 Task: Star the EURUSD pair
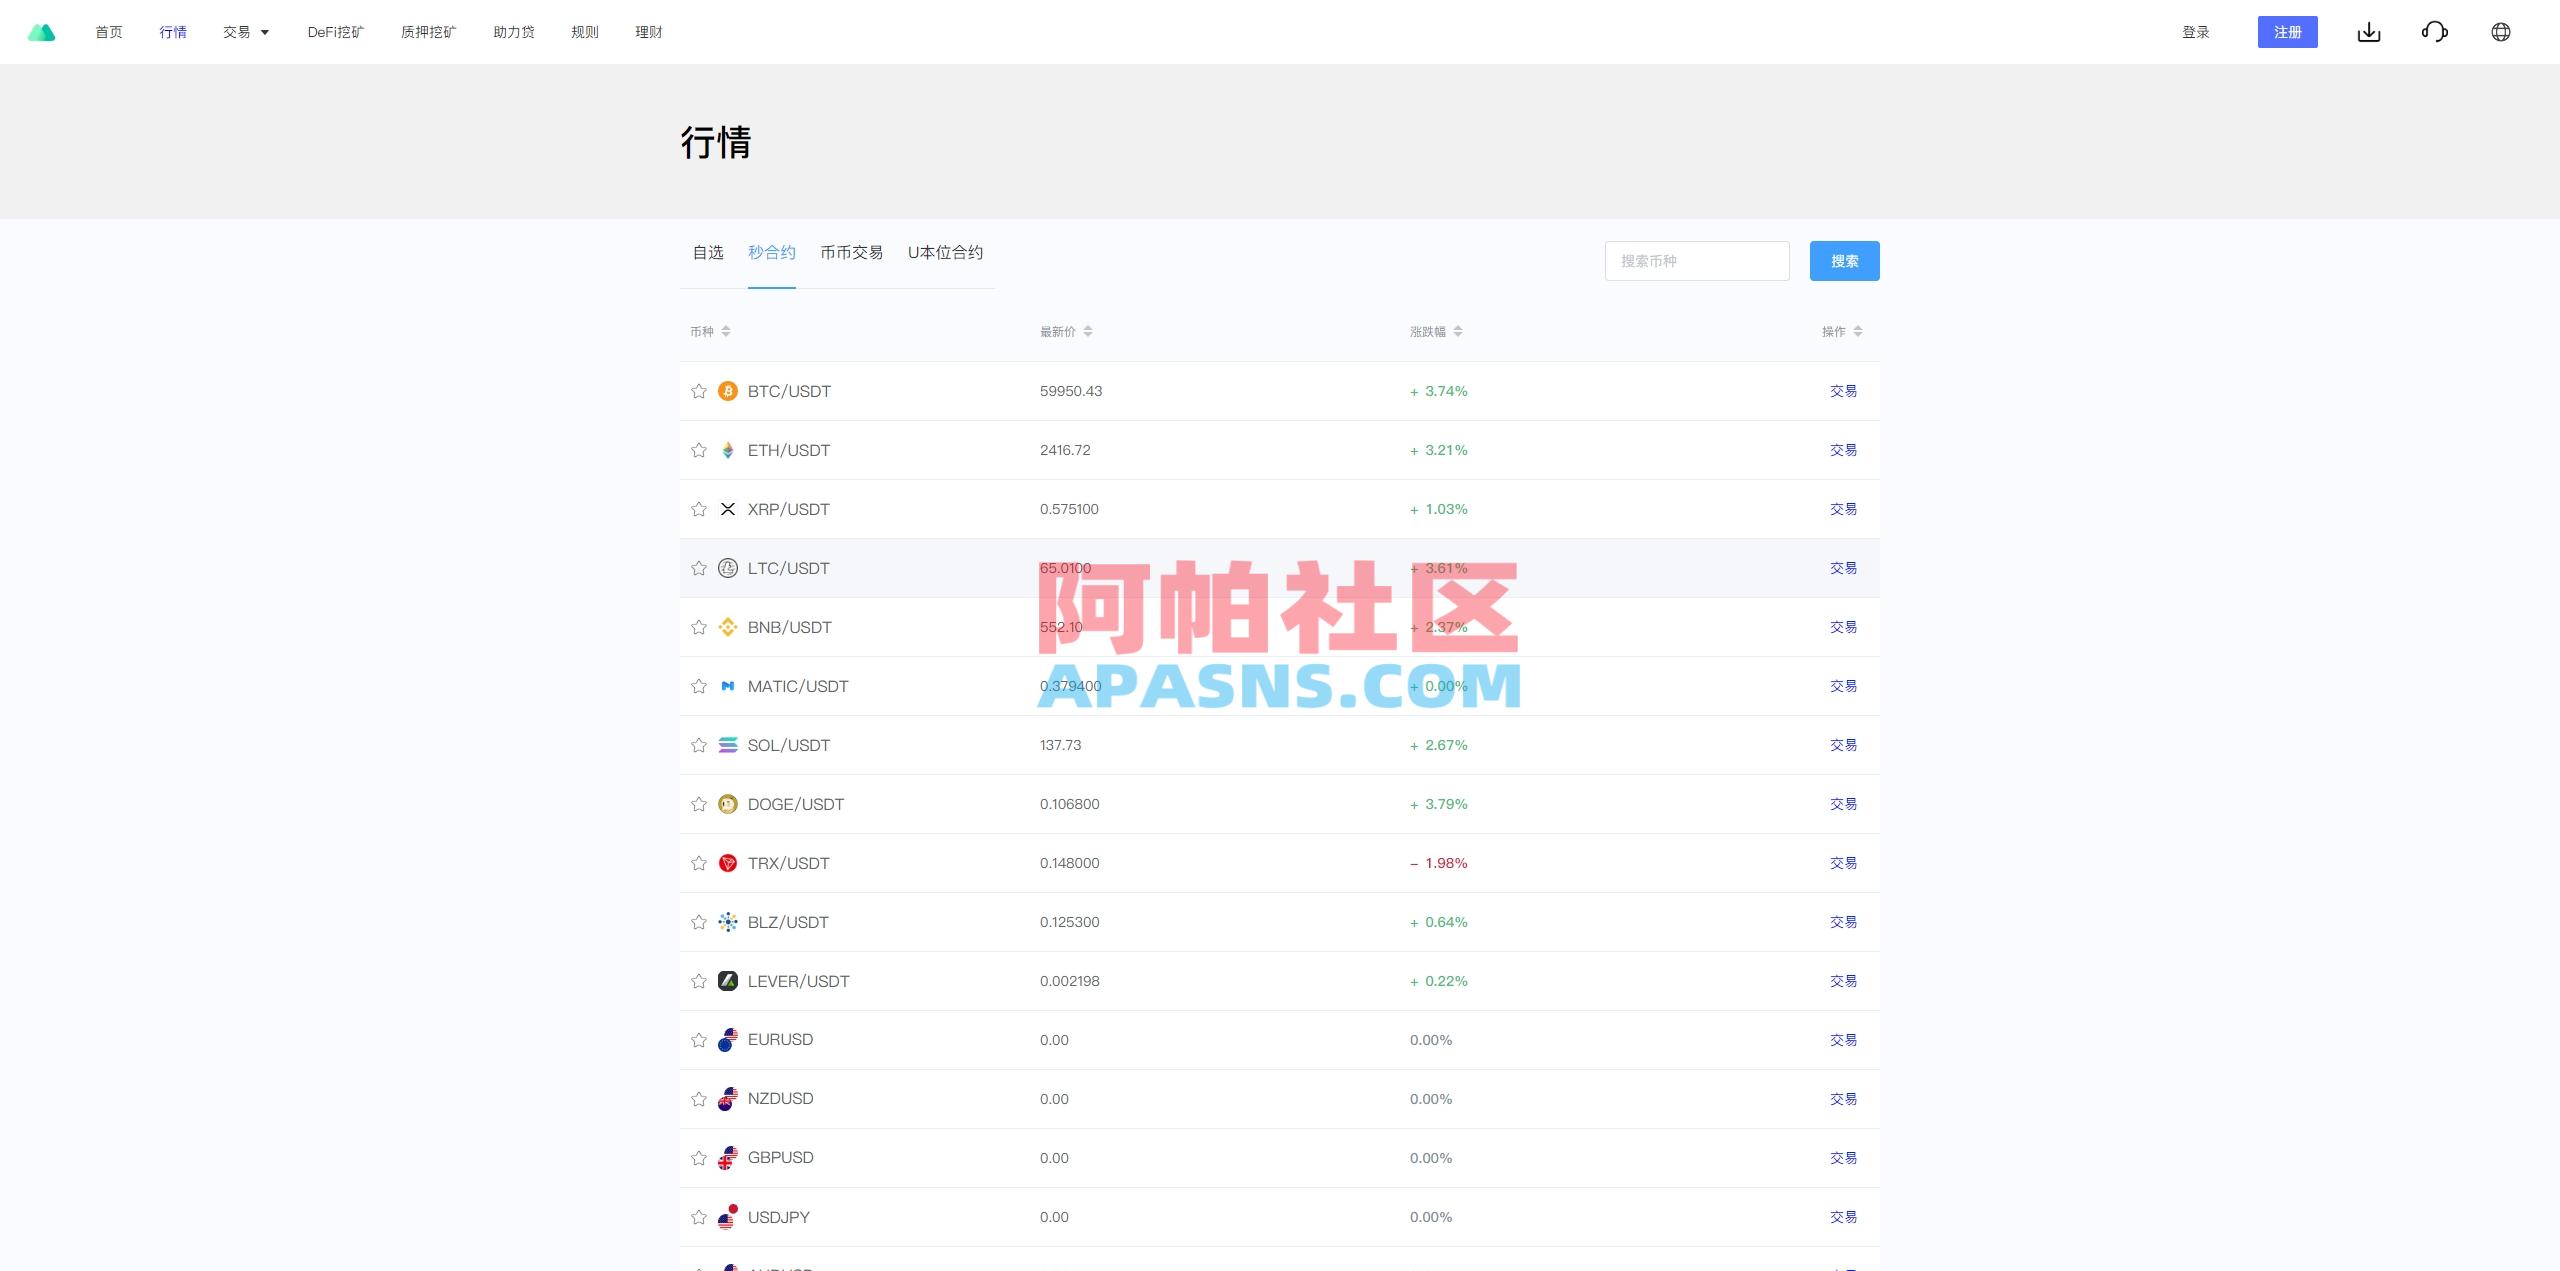(x=697, y=1039)
